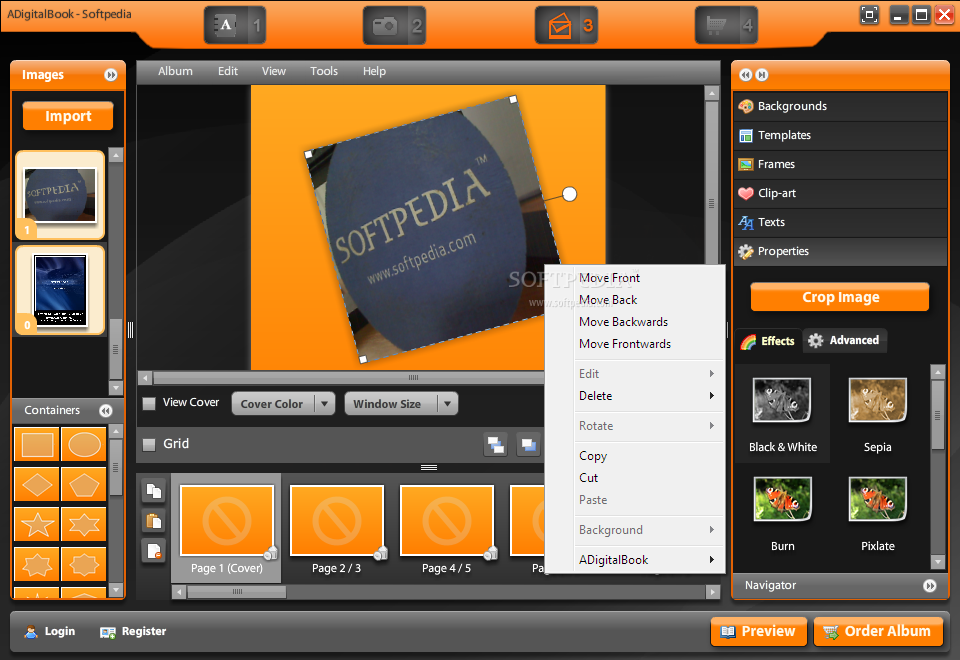Open the Backgrounds panel

[x=840, y=107]
